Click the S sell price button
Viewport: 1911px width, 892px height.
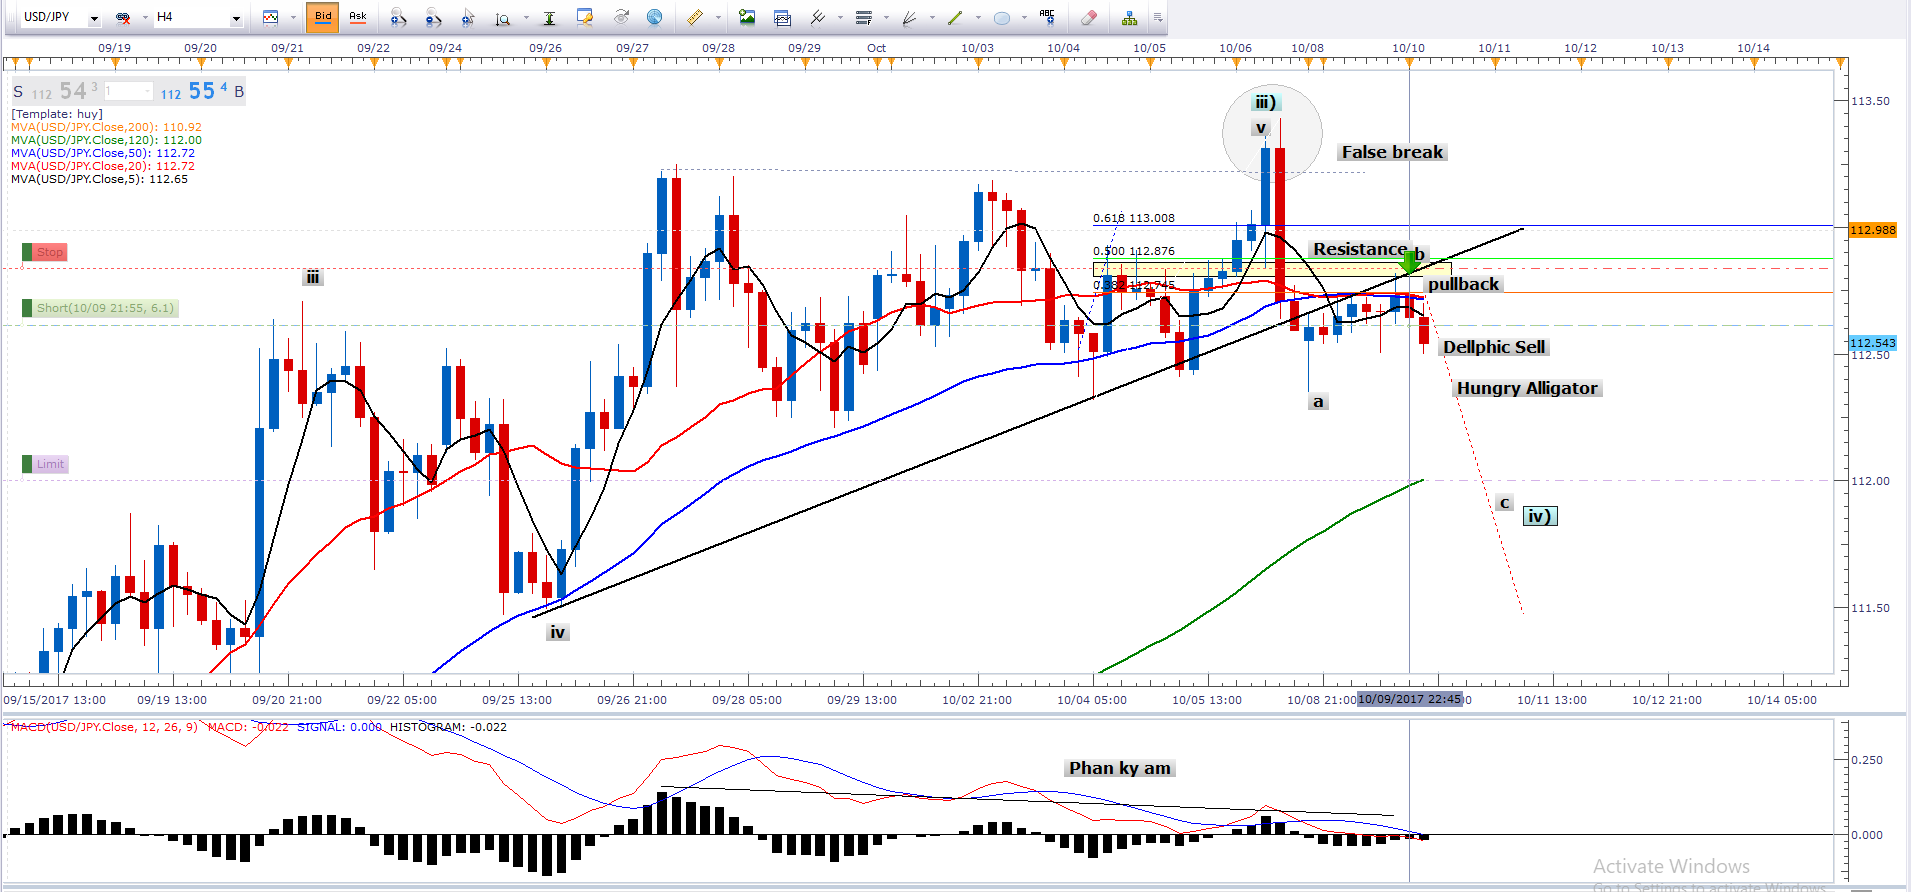point(18,92)
